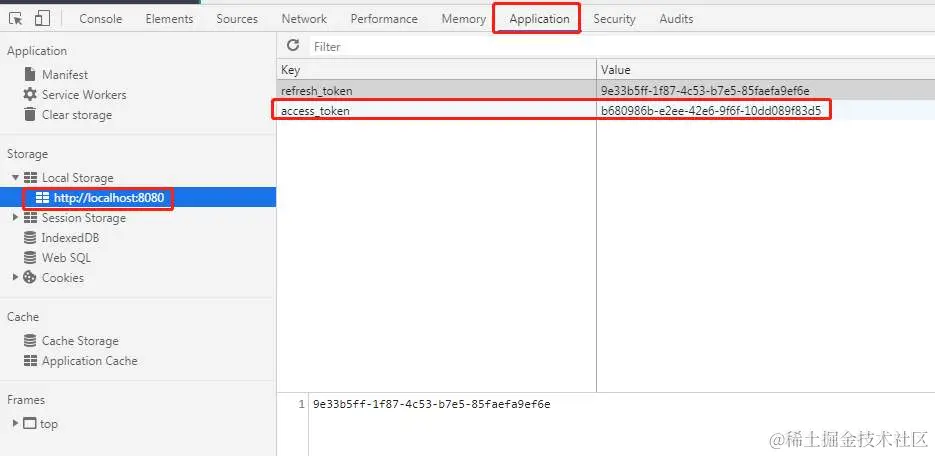Open Cache Storage in the sidebar
This screenshot has height=456, width=935.
(x=80, y=340)
